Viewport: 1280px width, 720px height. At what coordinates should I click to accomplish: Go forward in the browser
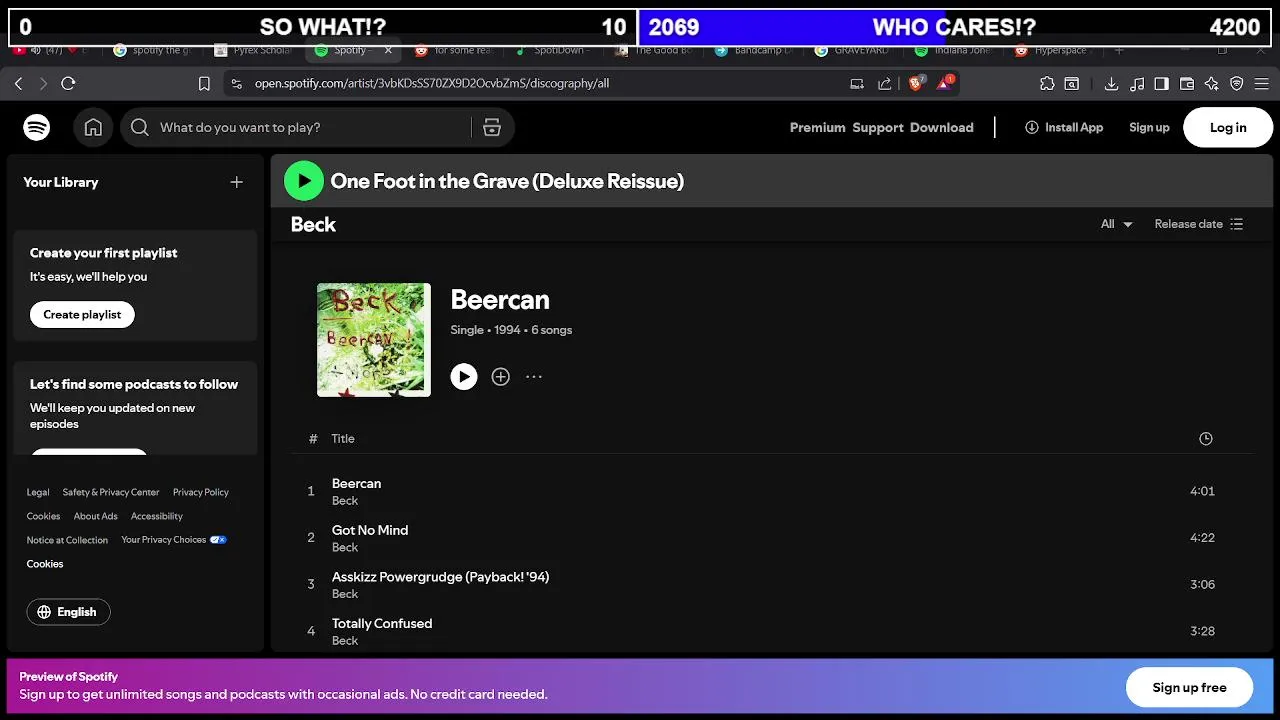click(x=43, y=84)
